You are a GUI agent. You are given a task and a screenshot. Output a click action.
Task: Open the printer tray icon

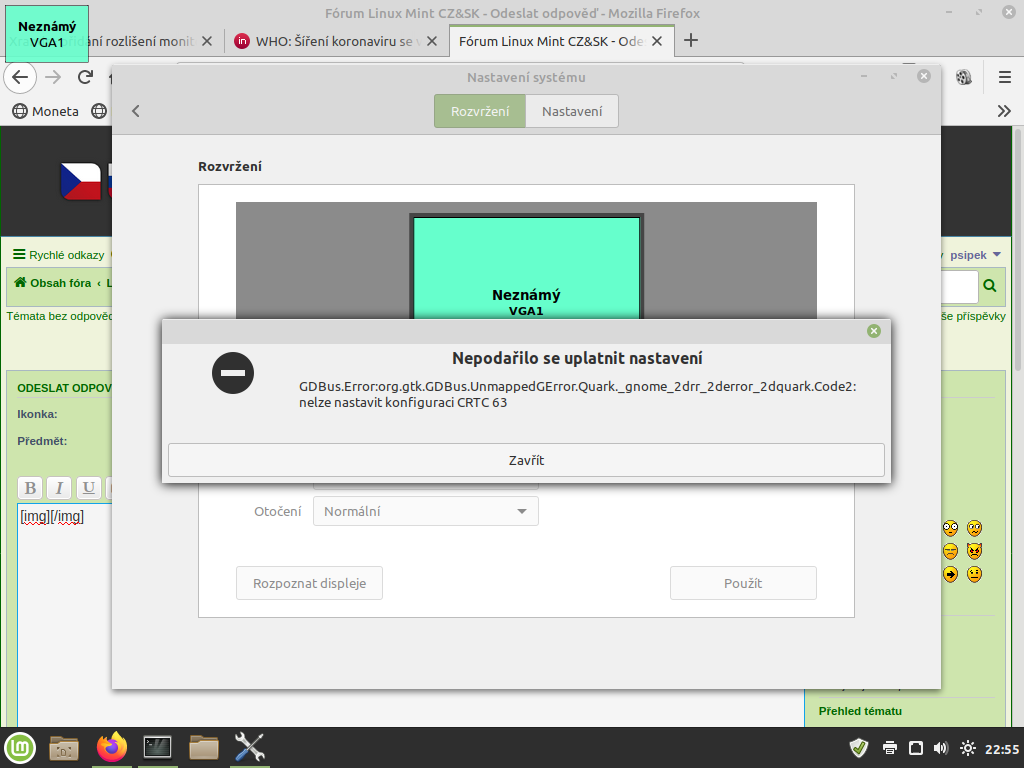click(890, 748)
